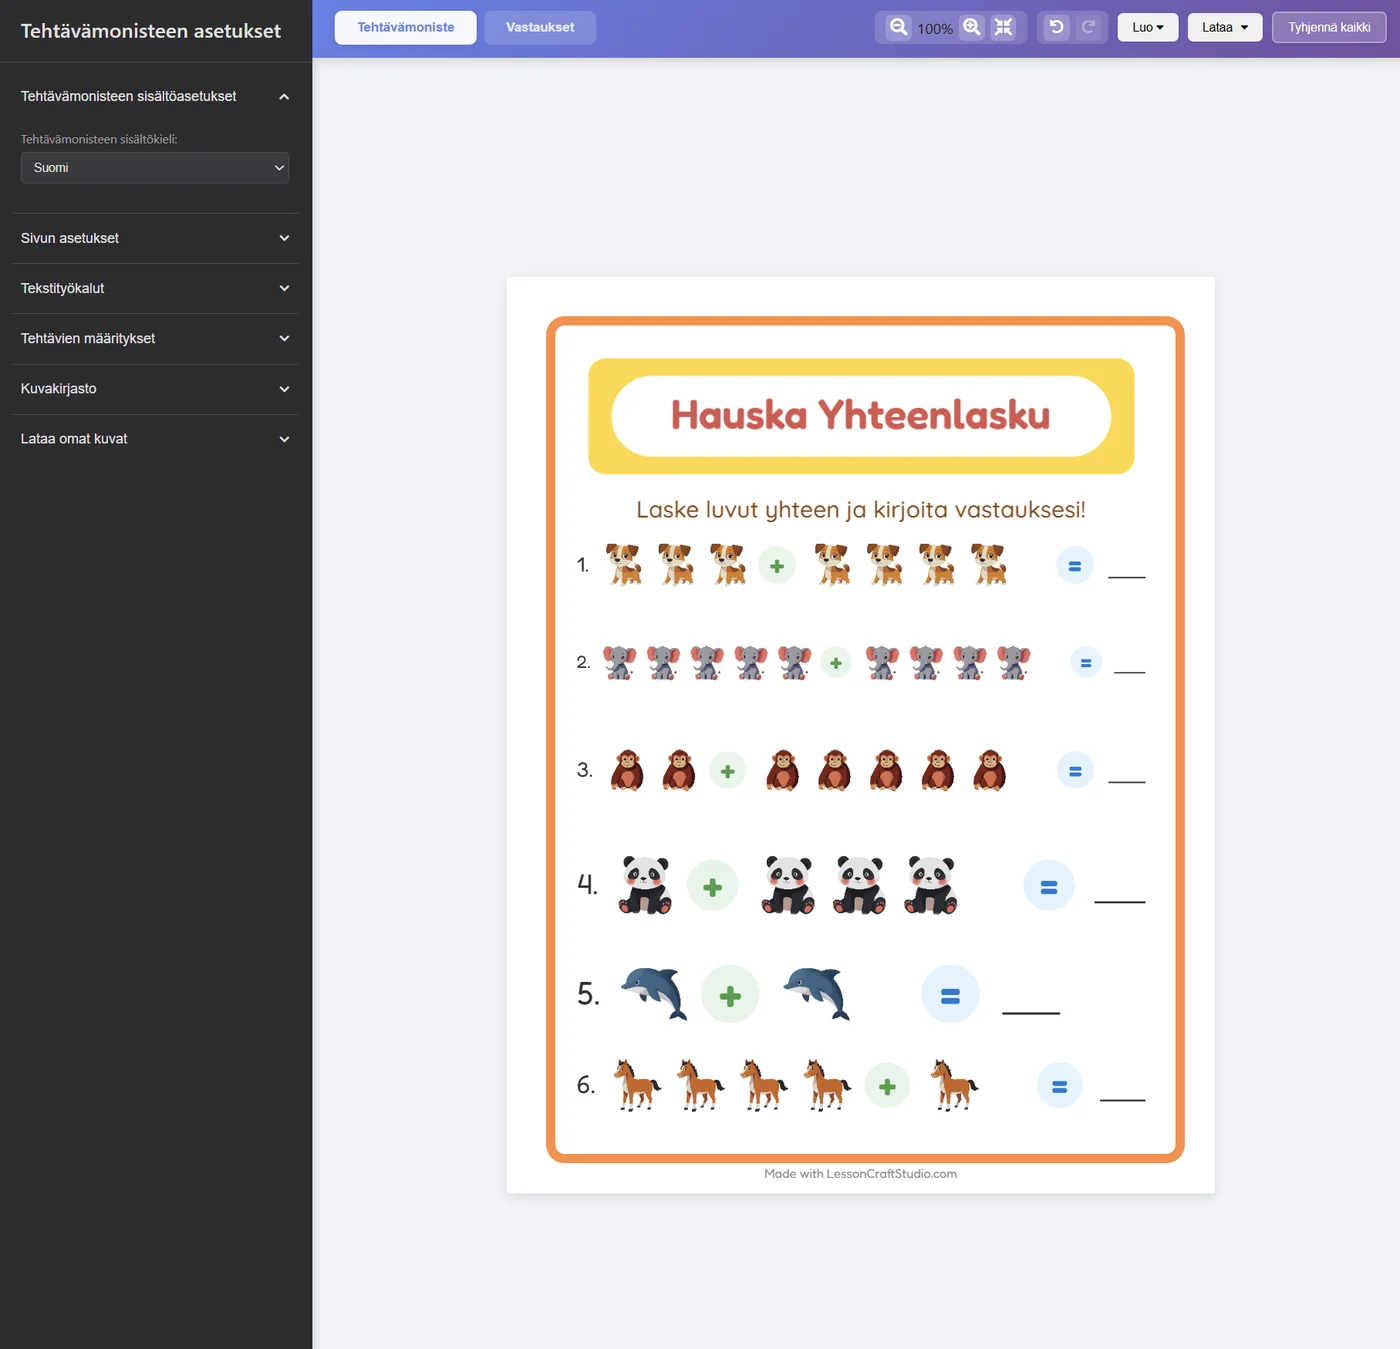Click the blue equals sign in problem 5
This screenshot has height=1349, width=1400.
(x=951, y=995)
